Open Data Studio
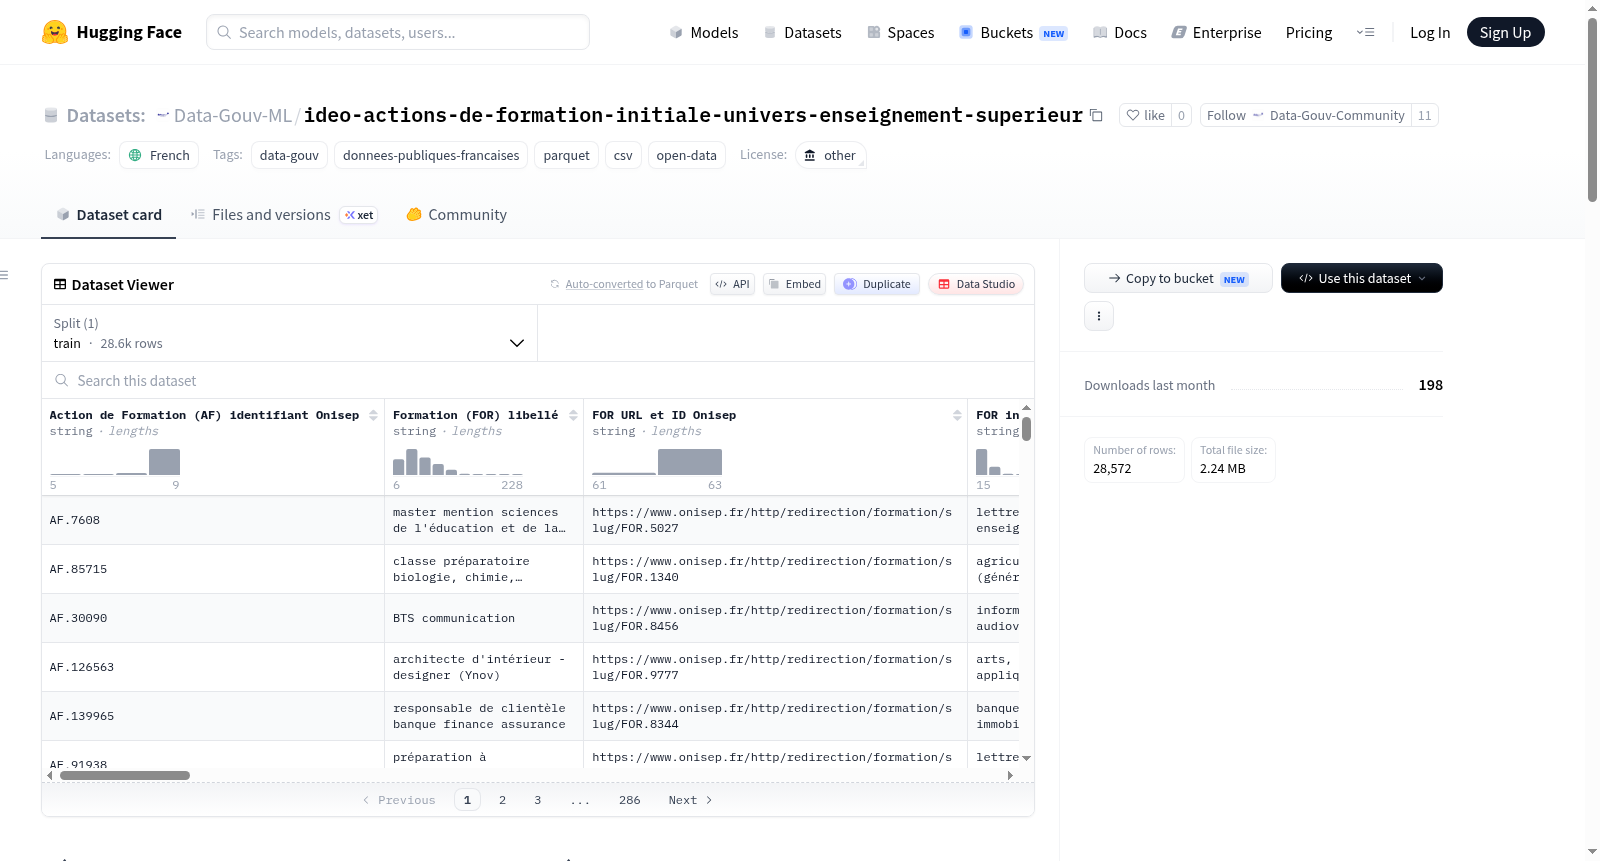 point(976,284)
